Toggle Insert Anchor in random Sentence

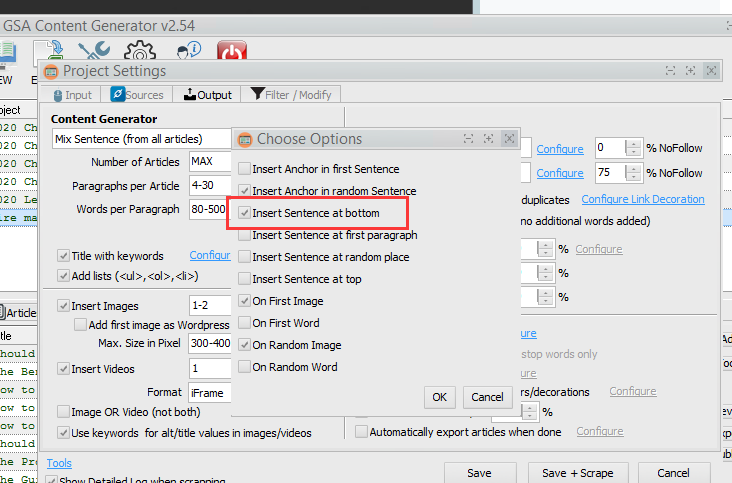[244, 190]
